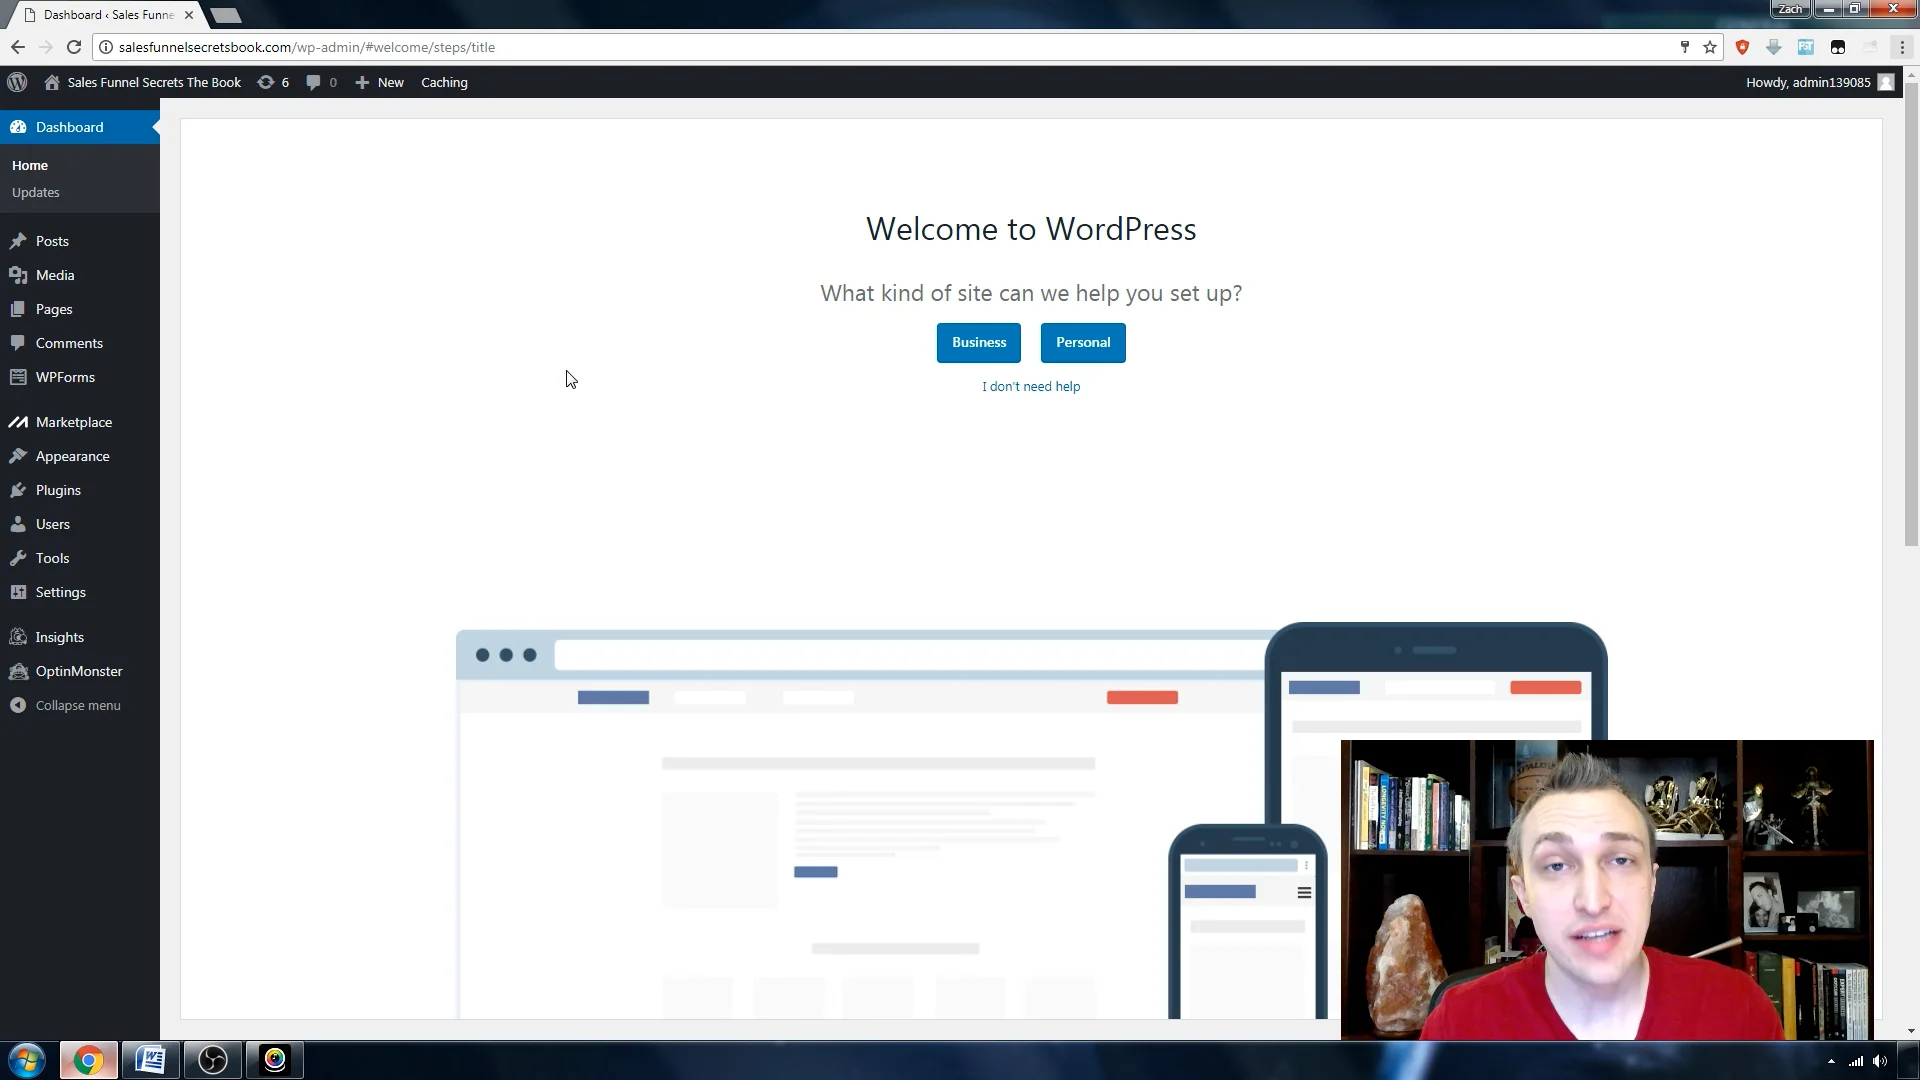
Task: Select the Posts section icon
Action: (20, 241)
